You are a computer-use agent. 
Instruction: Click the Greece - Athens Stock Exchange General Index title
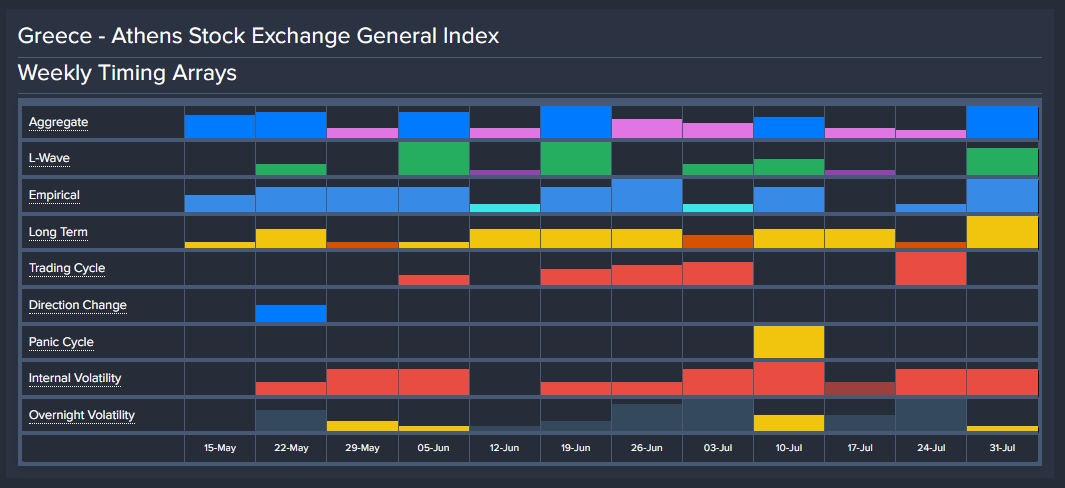(258, 36)
